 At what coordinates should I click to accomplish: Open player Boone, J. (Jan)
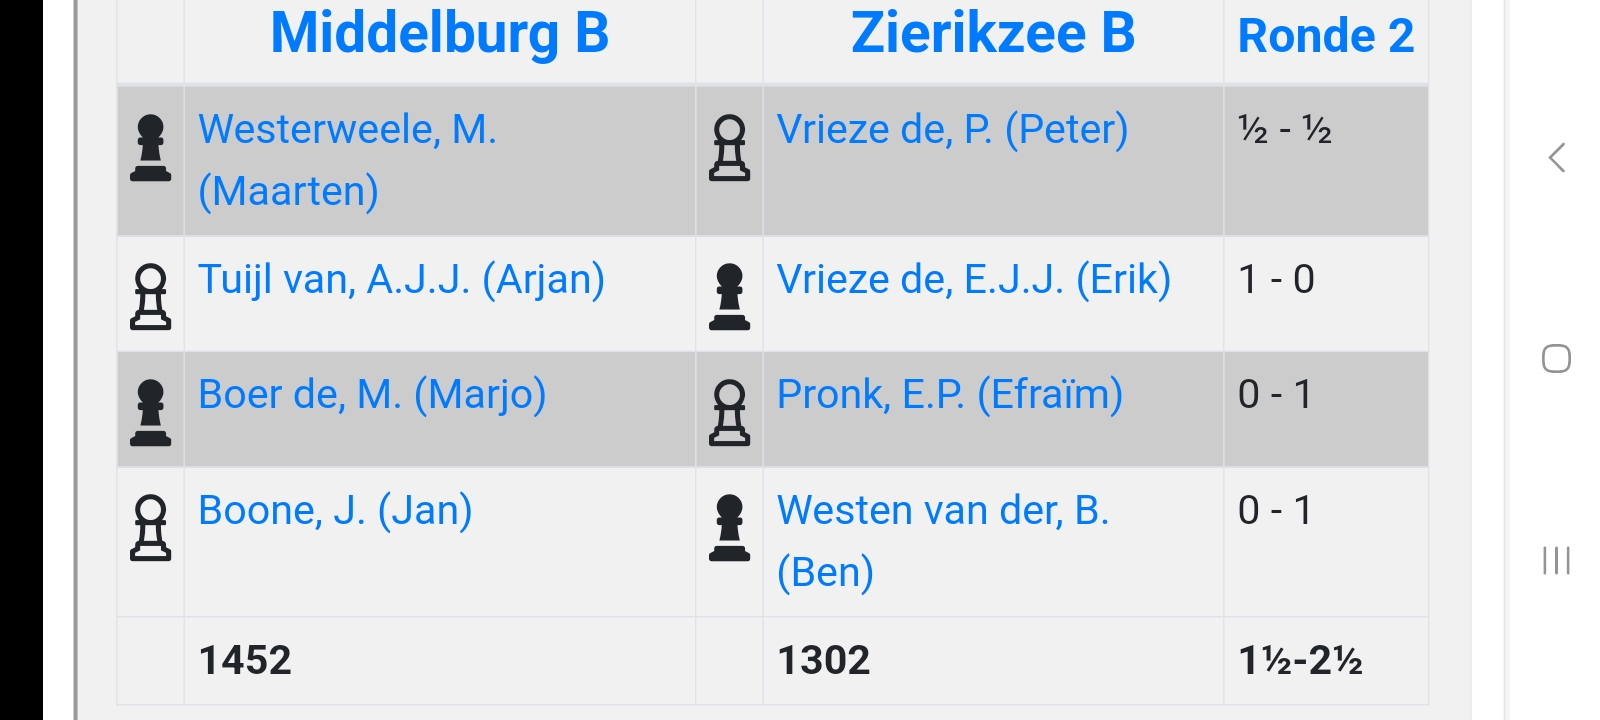[x=335, y=510]
